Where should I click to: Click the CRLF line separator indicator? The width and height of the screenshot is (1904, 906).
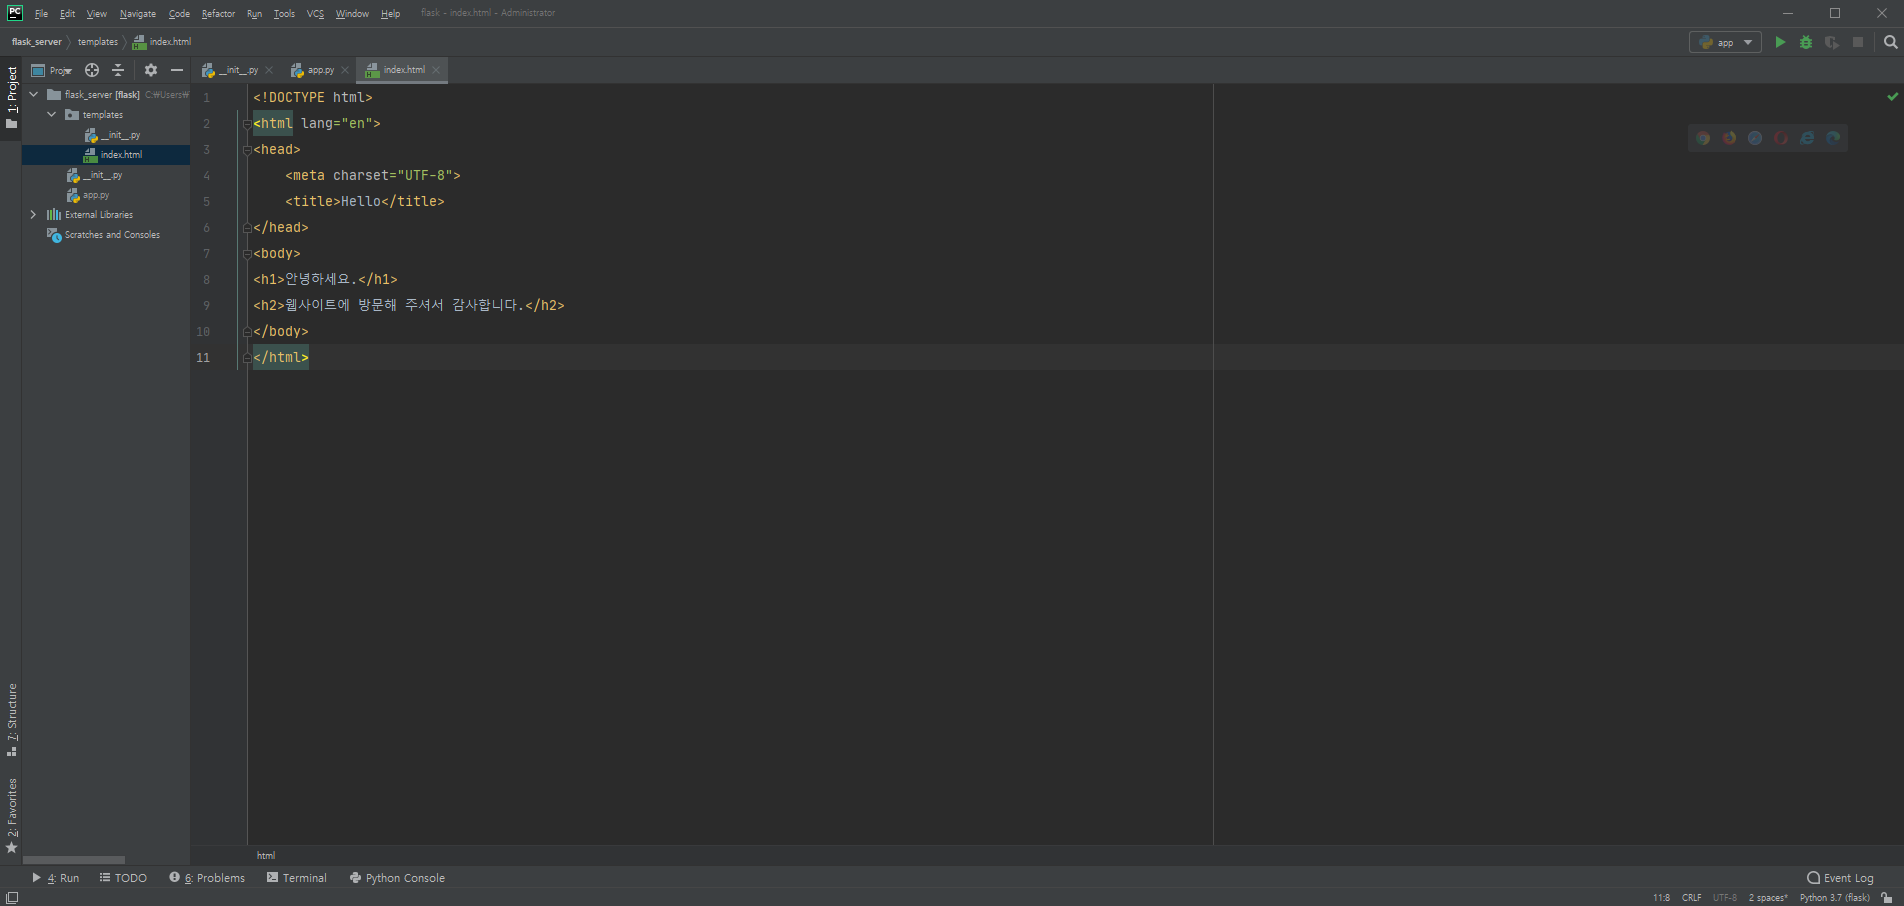(x=1691, y=898)
